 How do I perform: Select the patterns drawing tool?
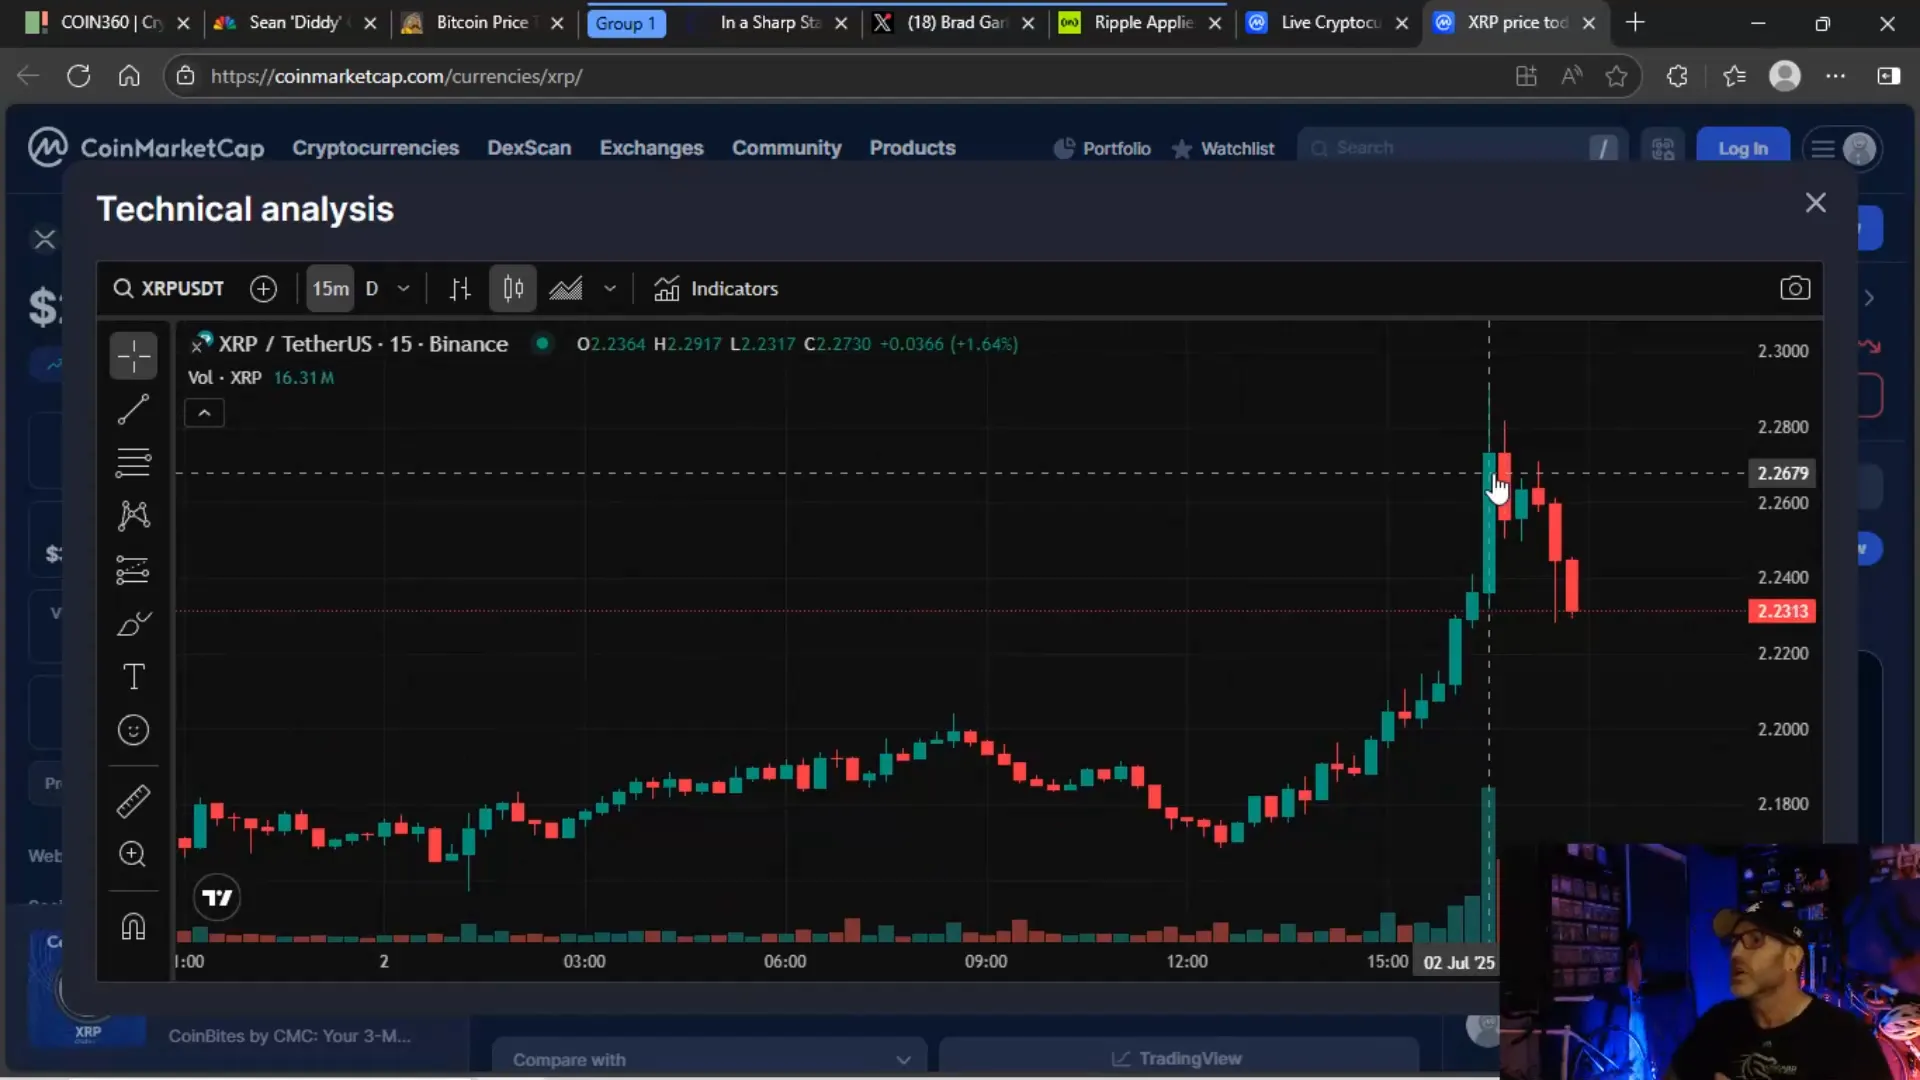pos(133,516)
